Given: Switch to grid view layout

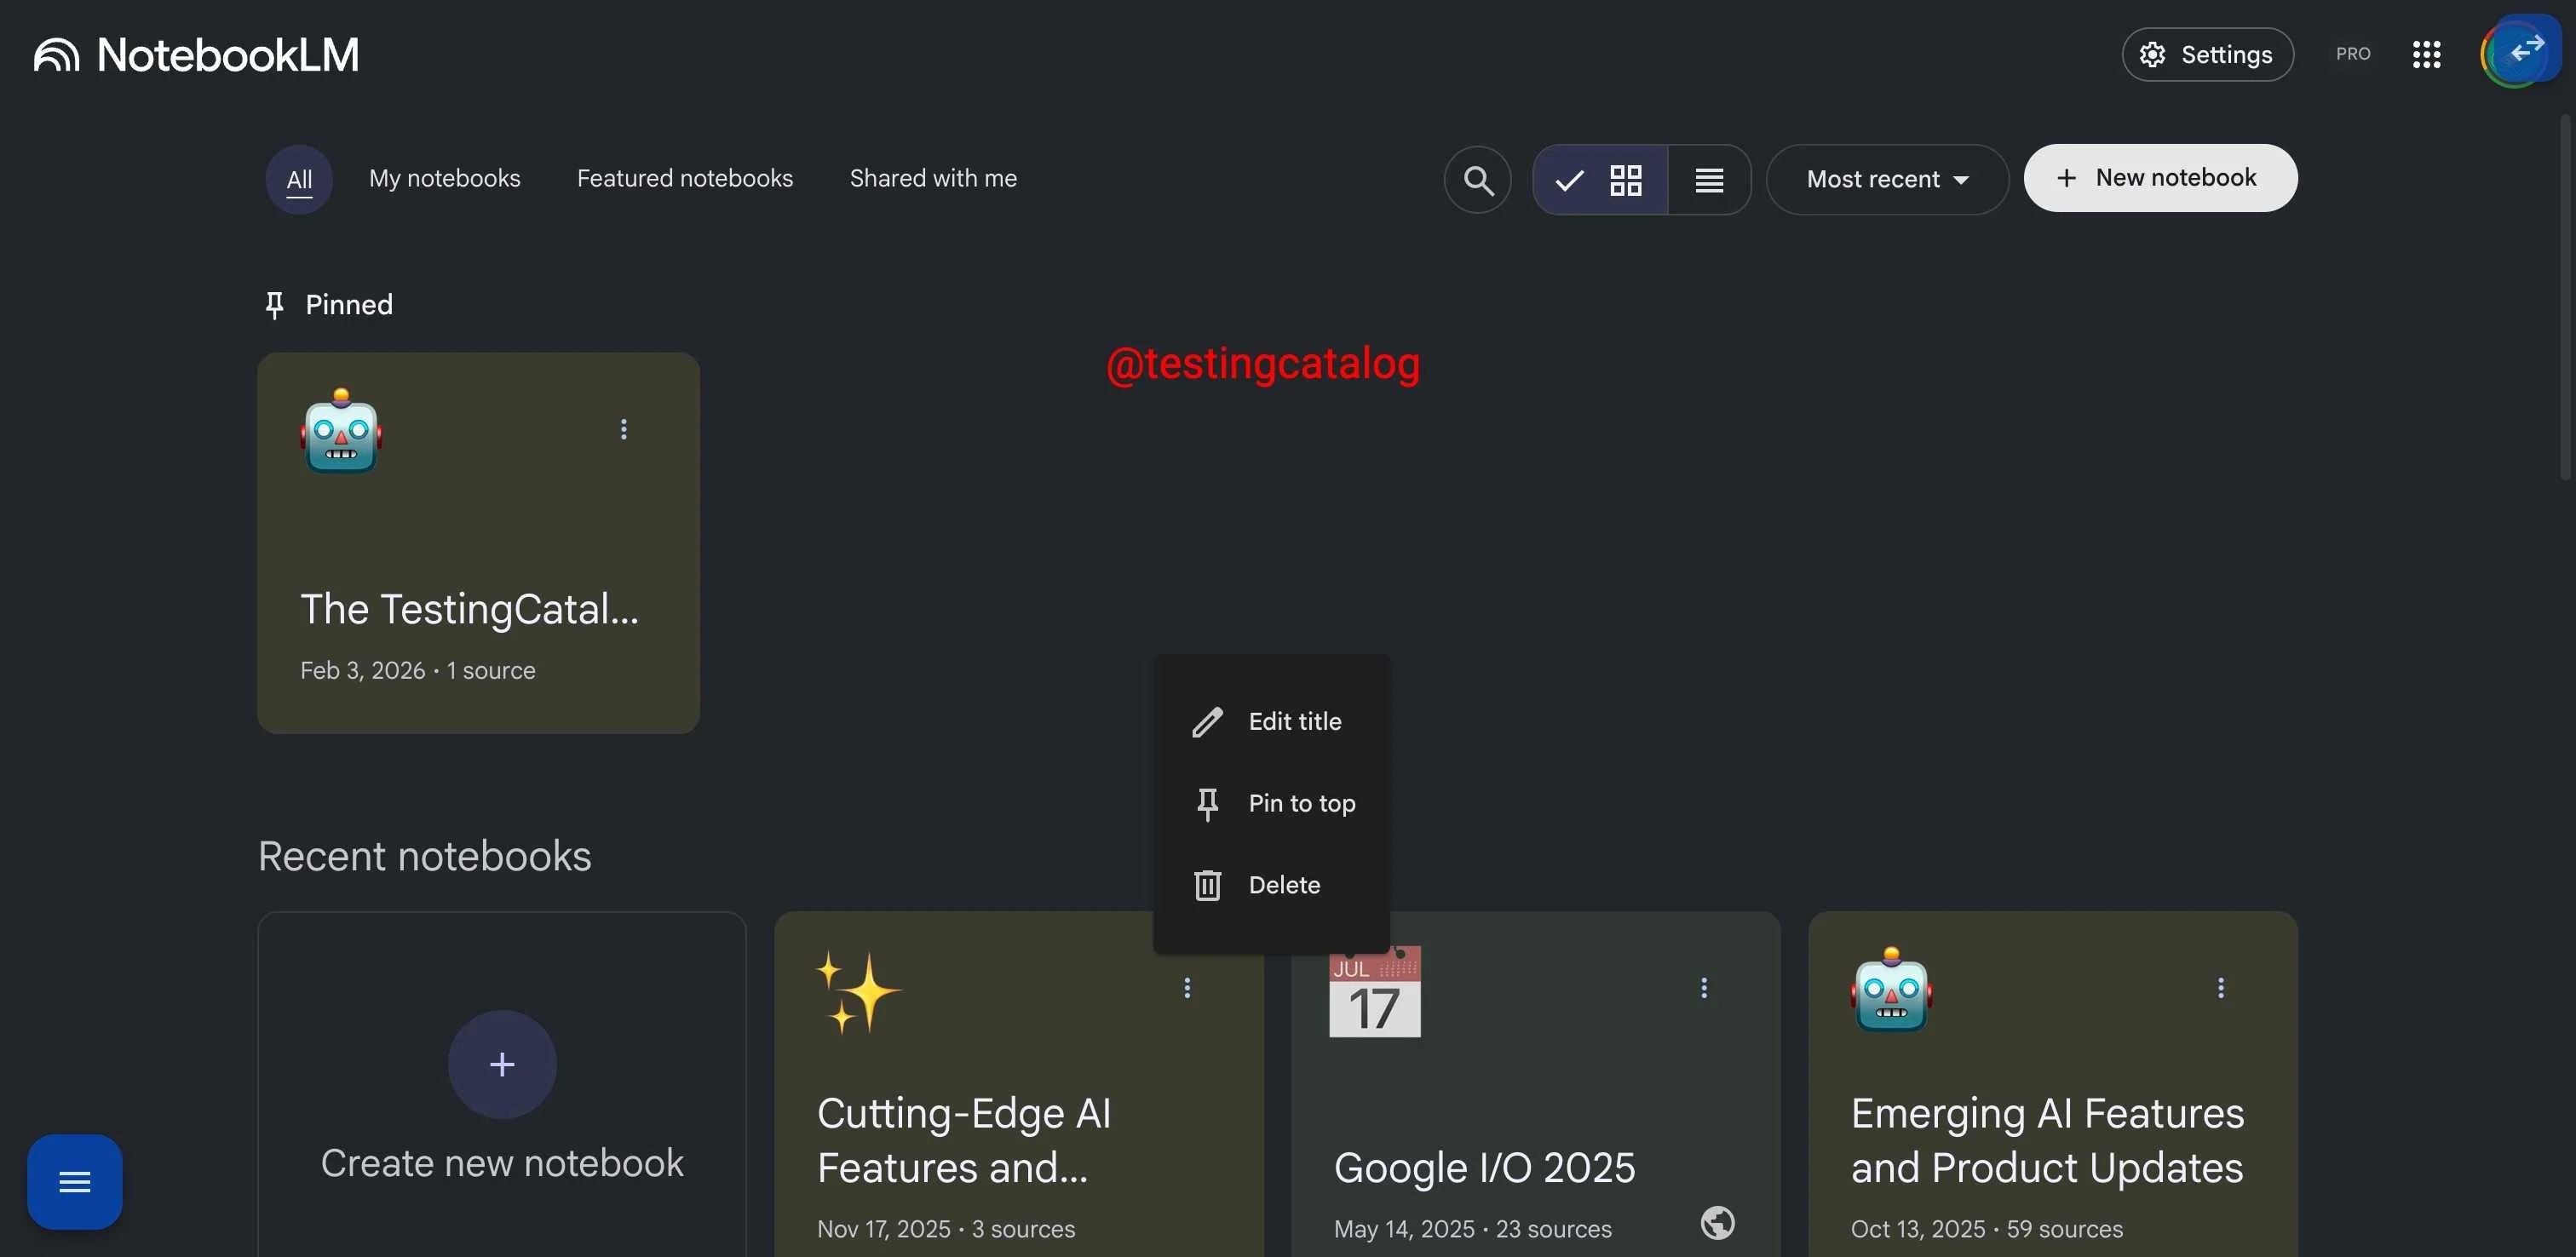Looking at the screenshot, I should 1626,180.
